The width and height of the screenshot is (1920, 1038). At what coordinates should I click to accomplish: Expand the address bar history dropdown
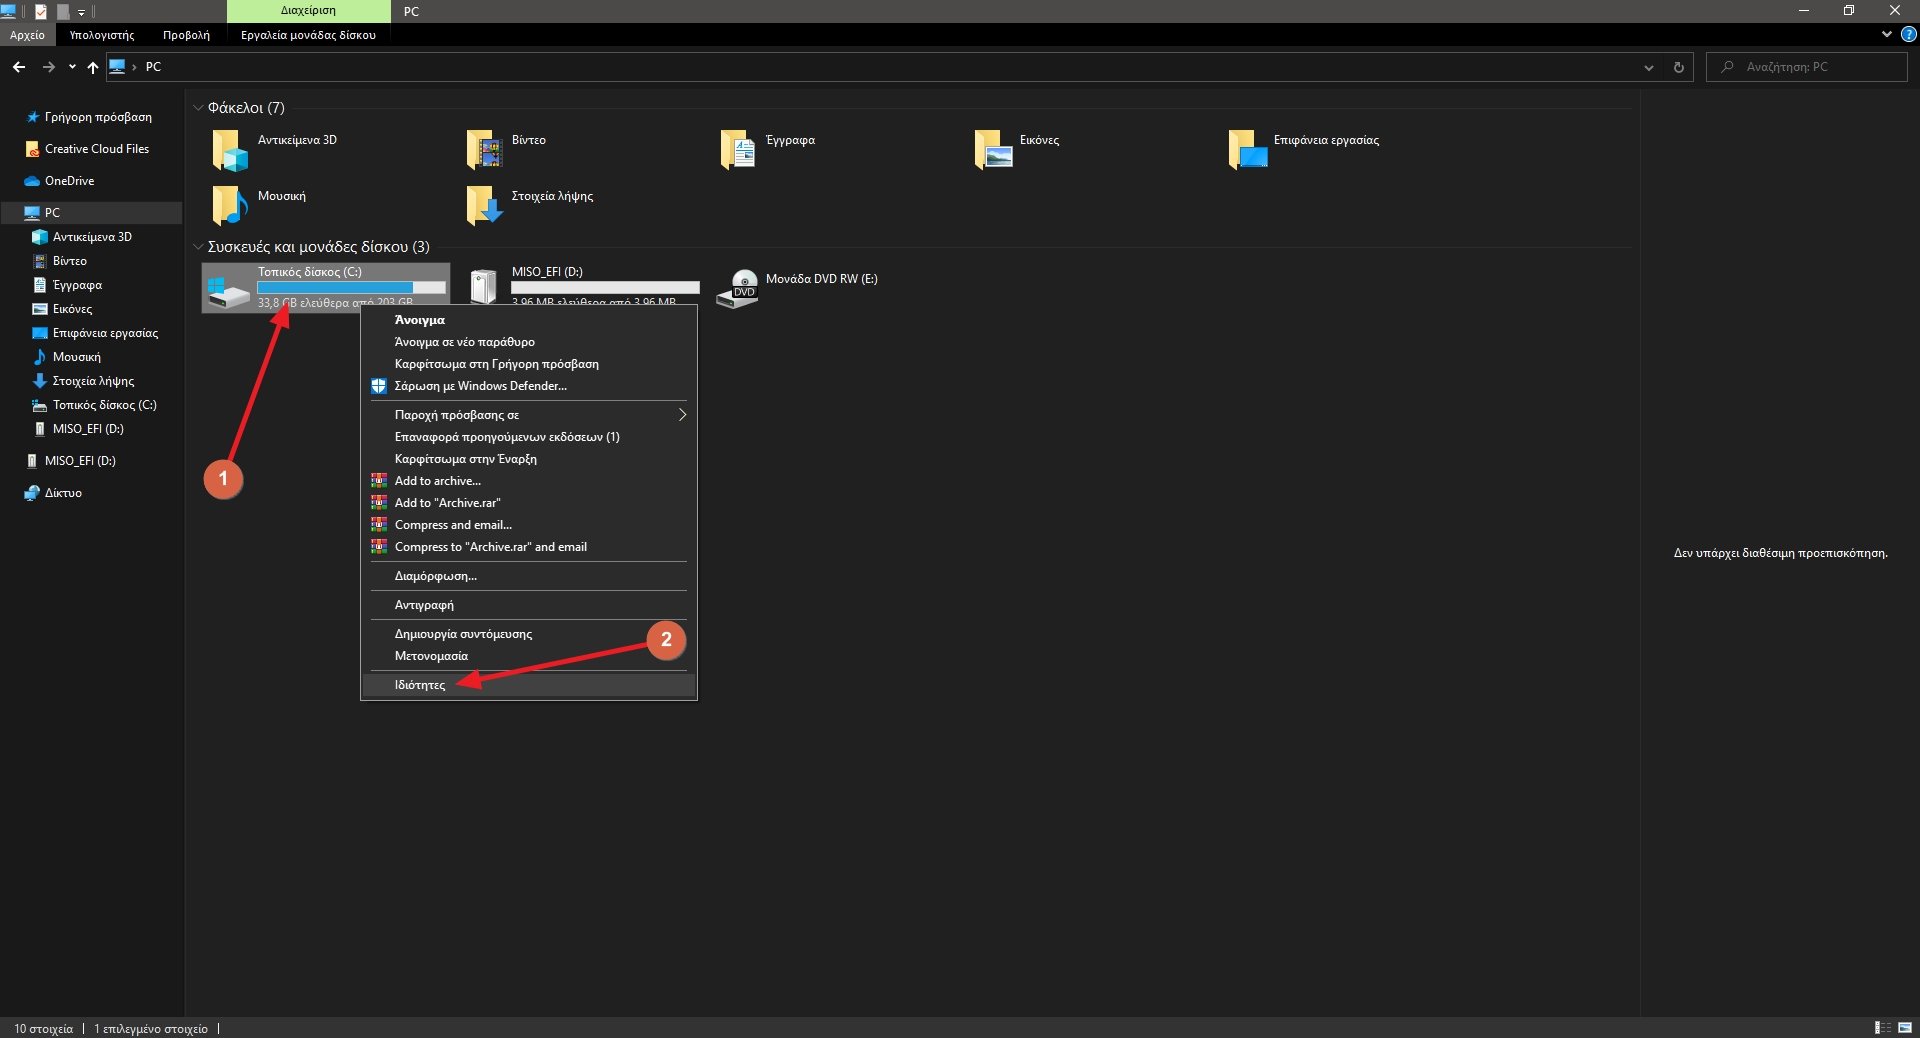point(1648,67)
